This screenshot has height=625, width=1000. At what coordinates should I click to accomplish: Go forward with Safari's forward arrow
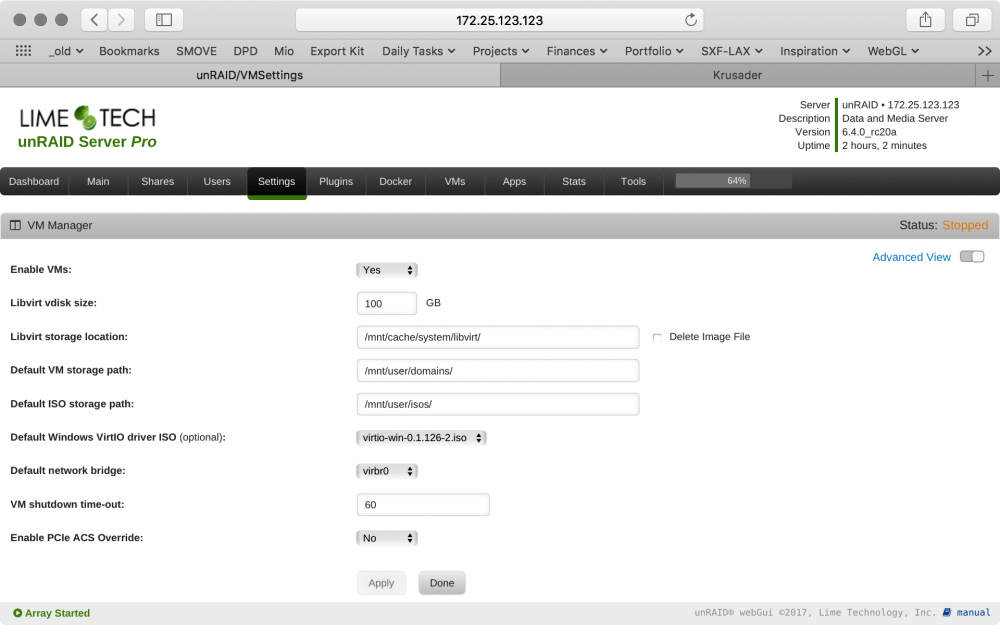121,20
